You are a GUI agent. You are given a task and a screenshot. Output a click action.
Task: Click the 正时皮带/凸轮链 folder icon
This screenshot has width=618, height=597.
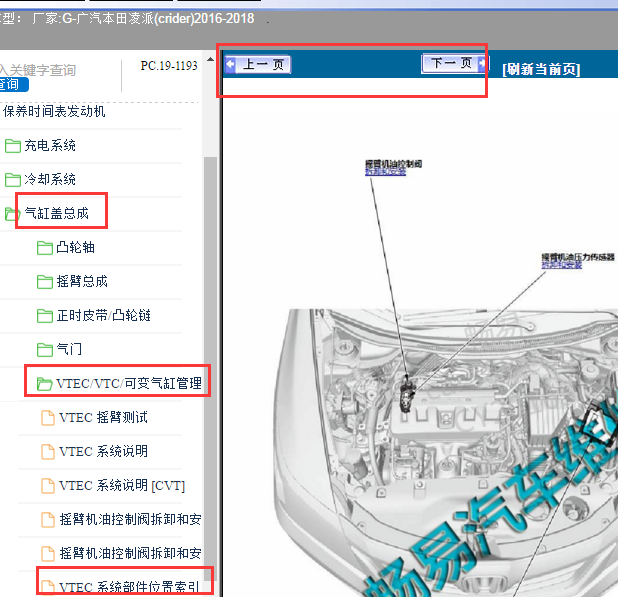[45, 316]
